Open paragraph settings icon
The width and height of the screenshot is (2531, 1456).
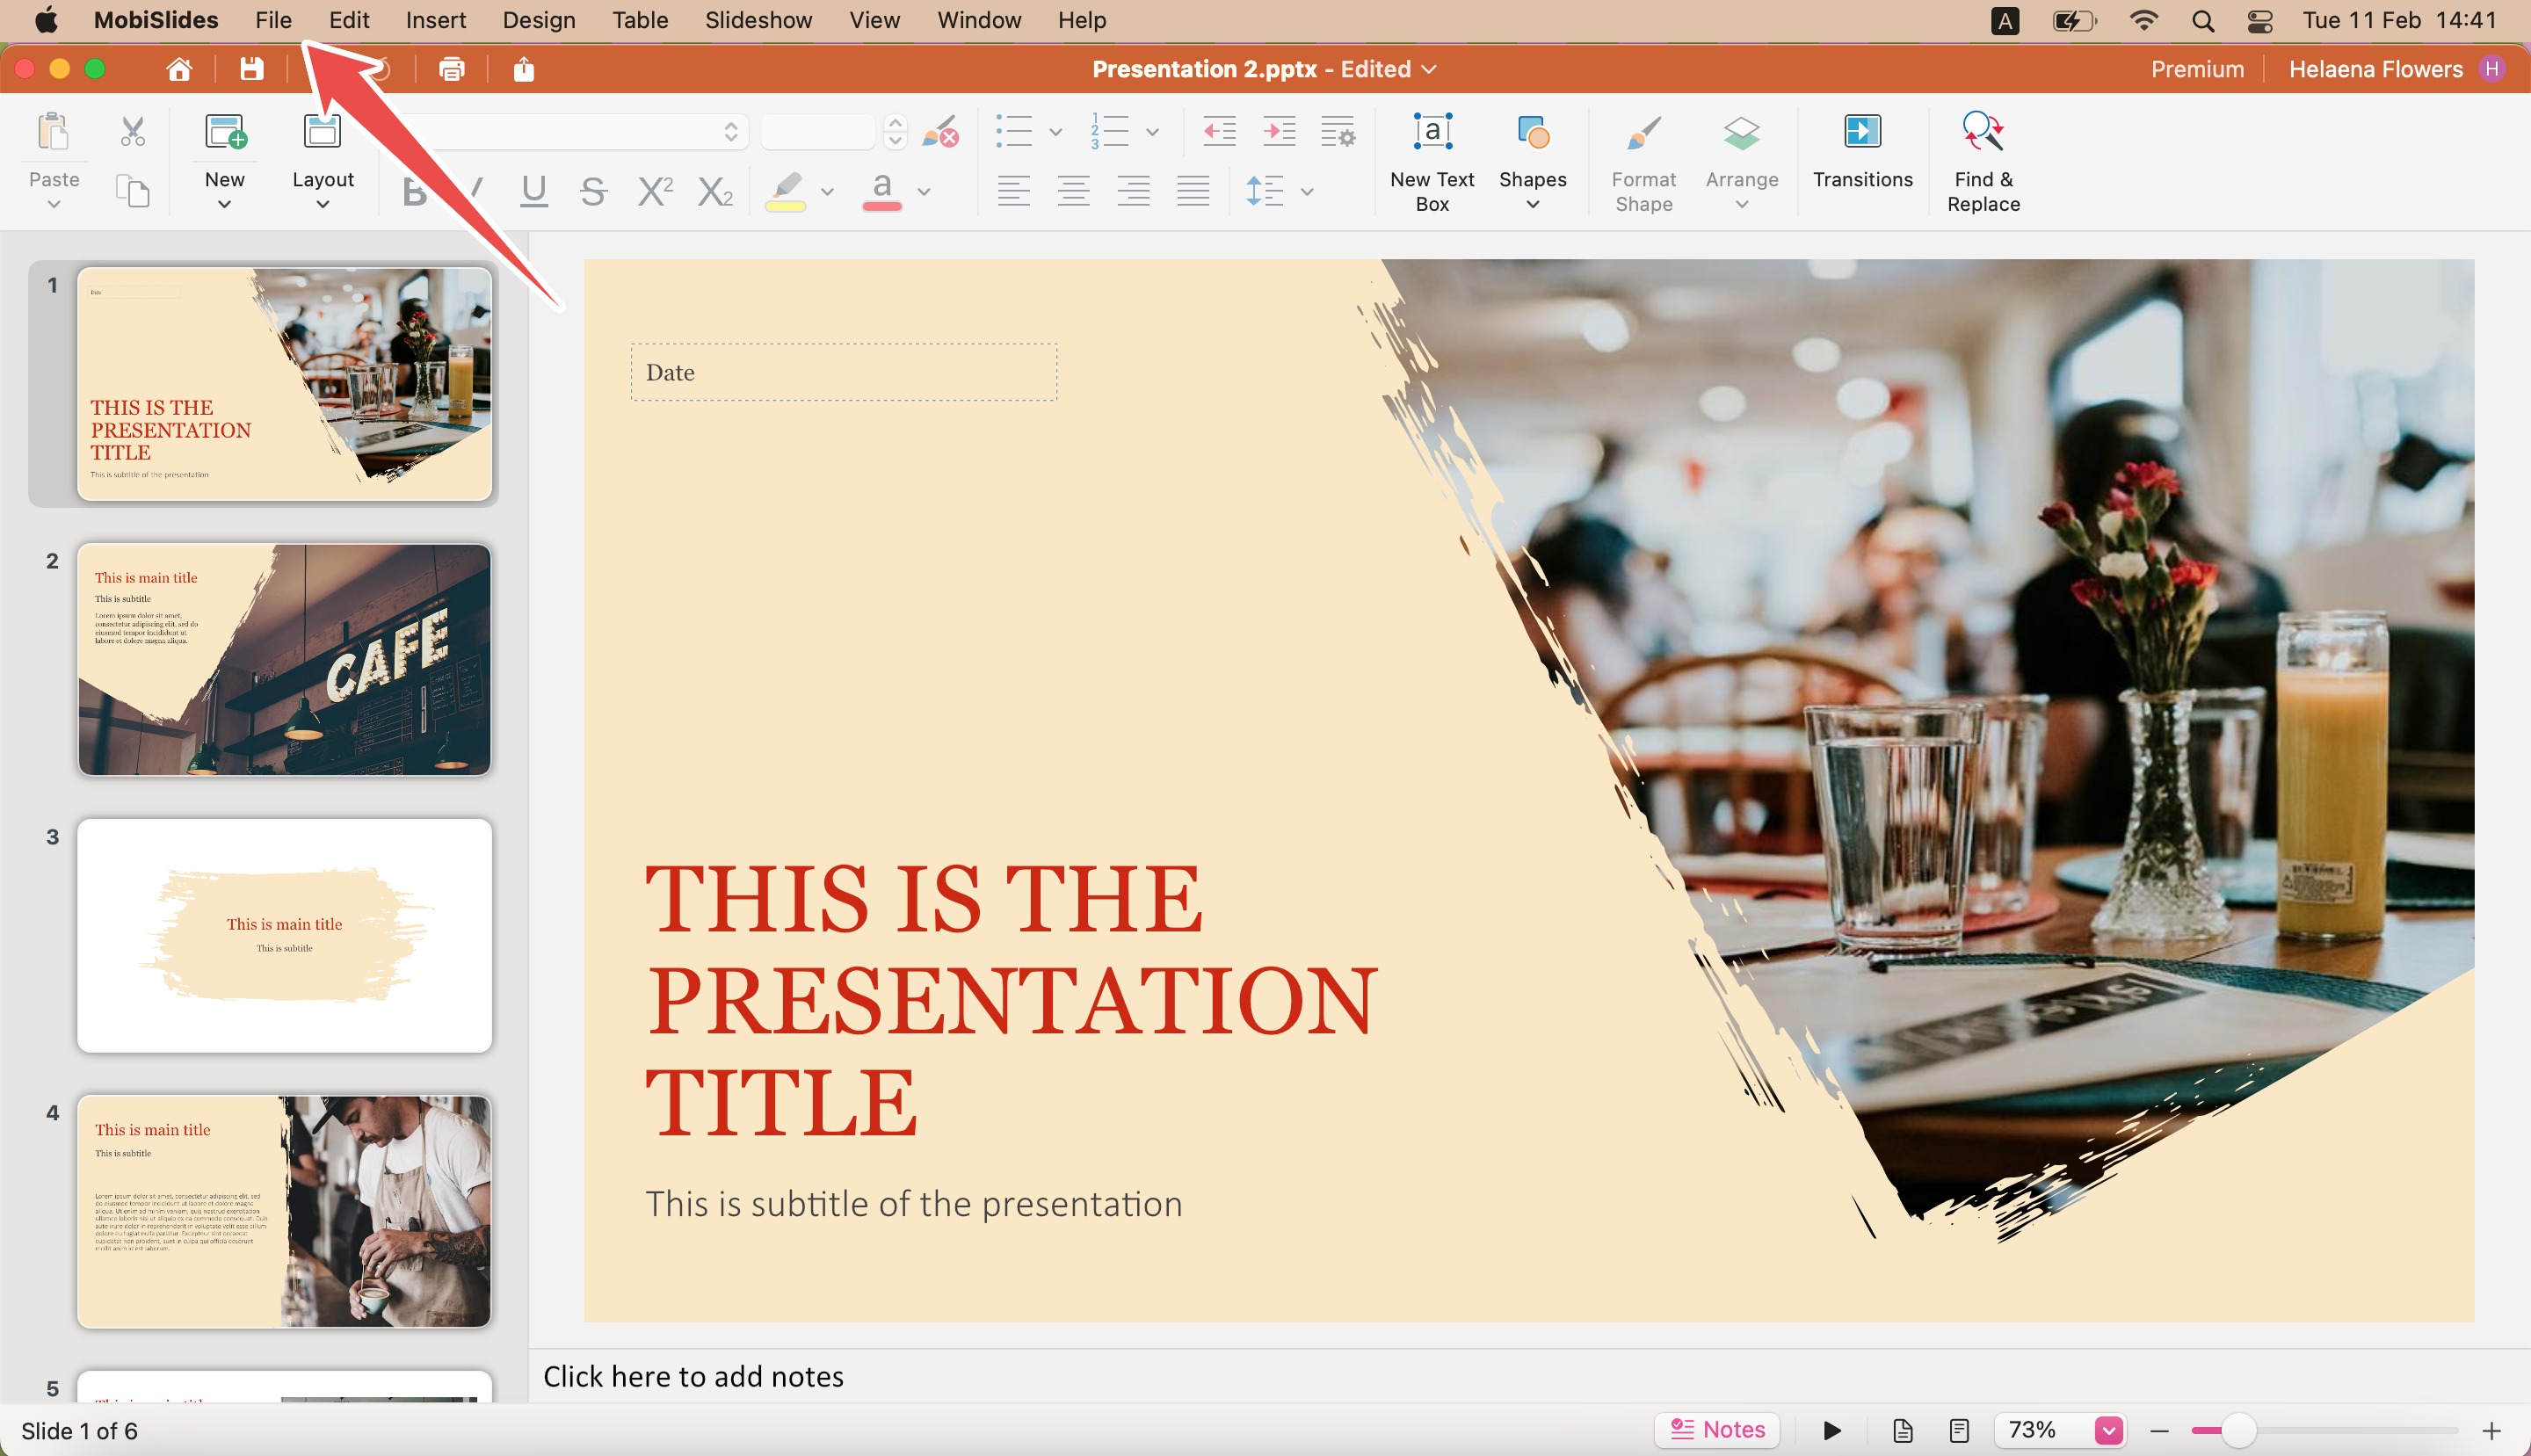tap(1338, 131)
